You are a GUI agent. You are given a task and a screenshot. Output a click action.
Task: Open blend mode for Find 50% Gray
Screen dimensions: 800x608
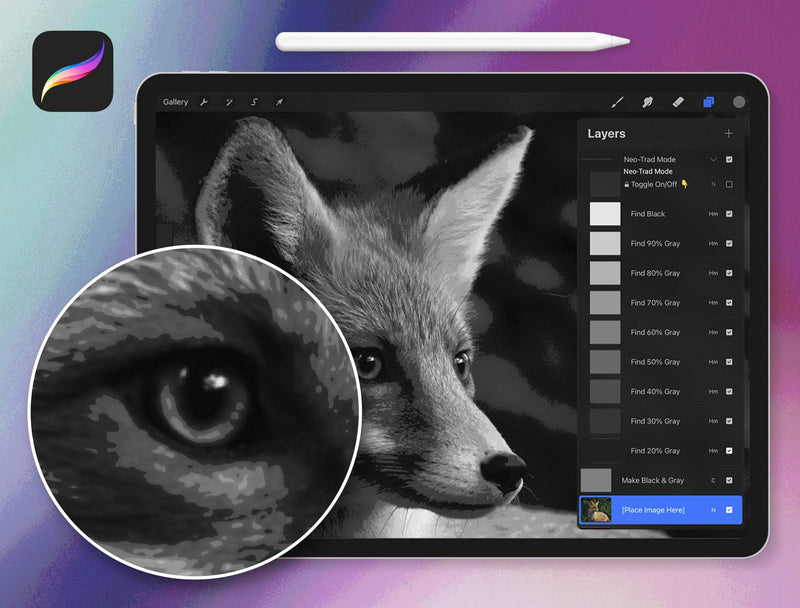click(x=713, y=362)
